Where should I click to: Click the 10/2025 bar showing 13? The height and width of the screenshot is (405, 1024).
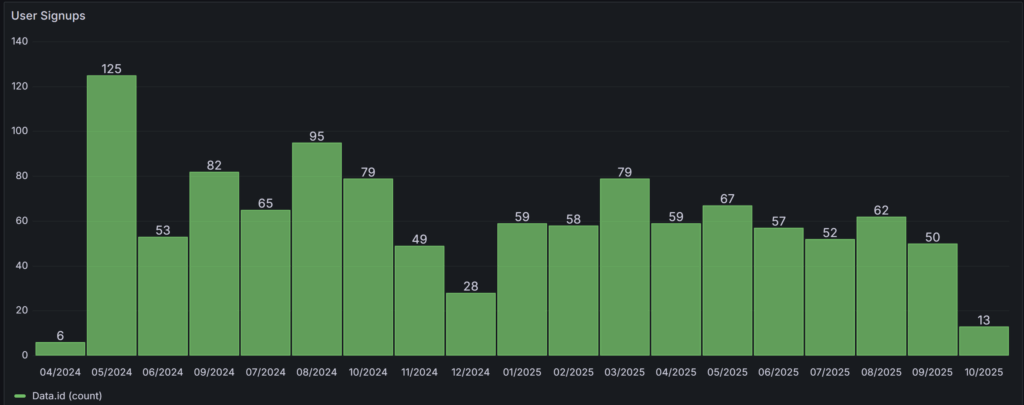coord(984,341)
